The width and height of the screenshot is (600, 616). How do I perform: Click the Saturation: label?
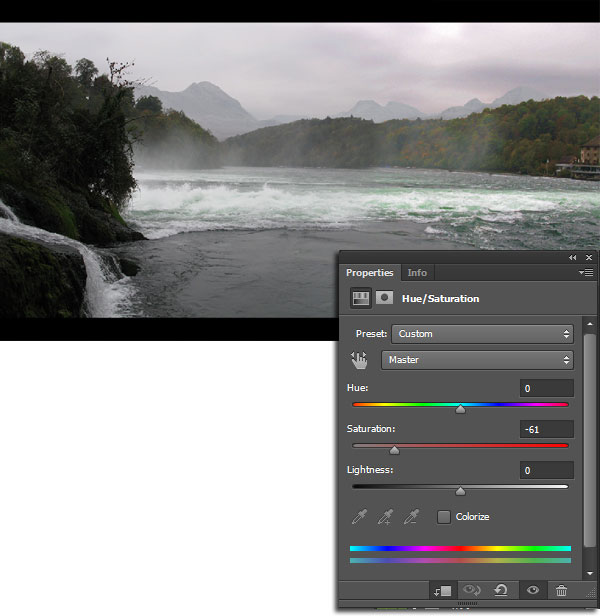[x=371, y=429]
